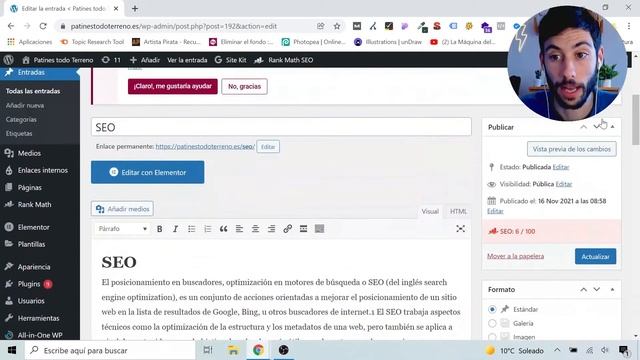640x360 pixels.
Task: Select the Imagen post format
Action: pos(492,337)
